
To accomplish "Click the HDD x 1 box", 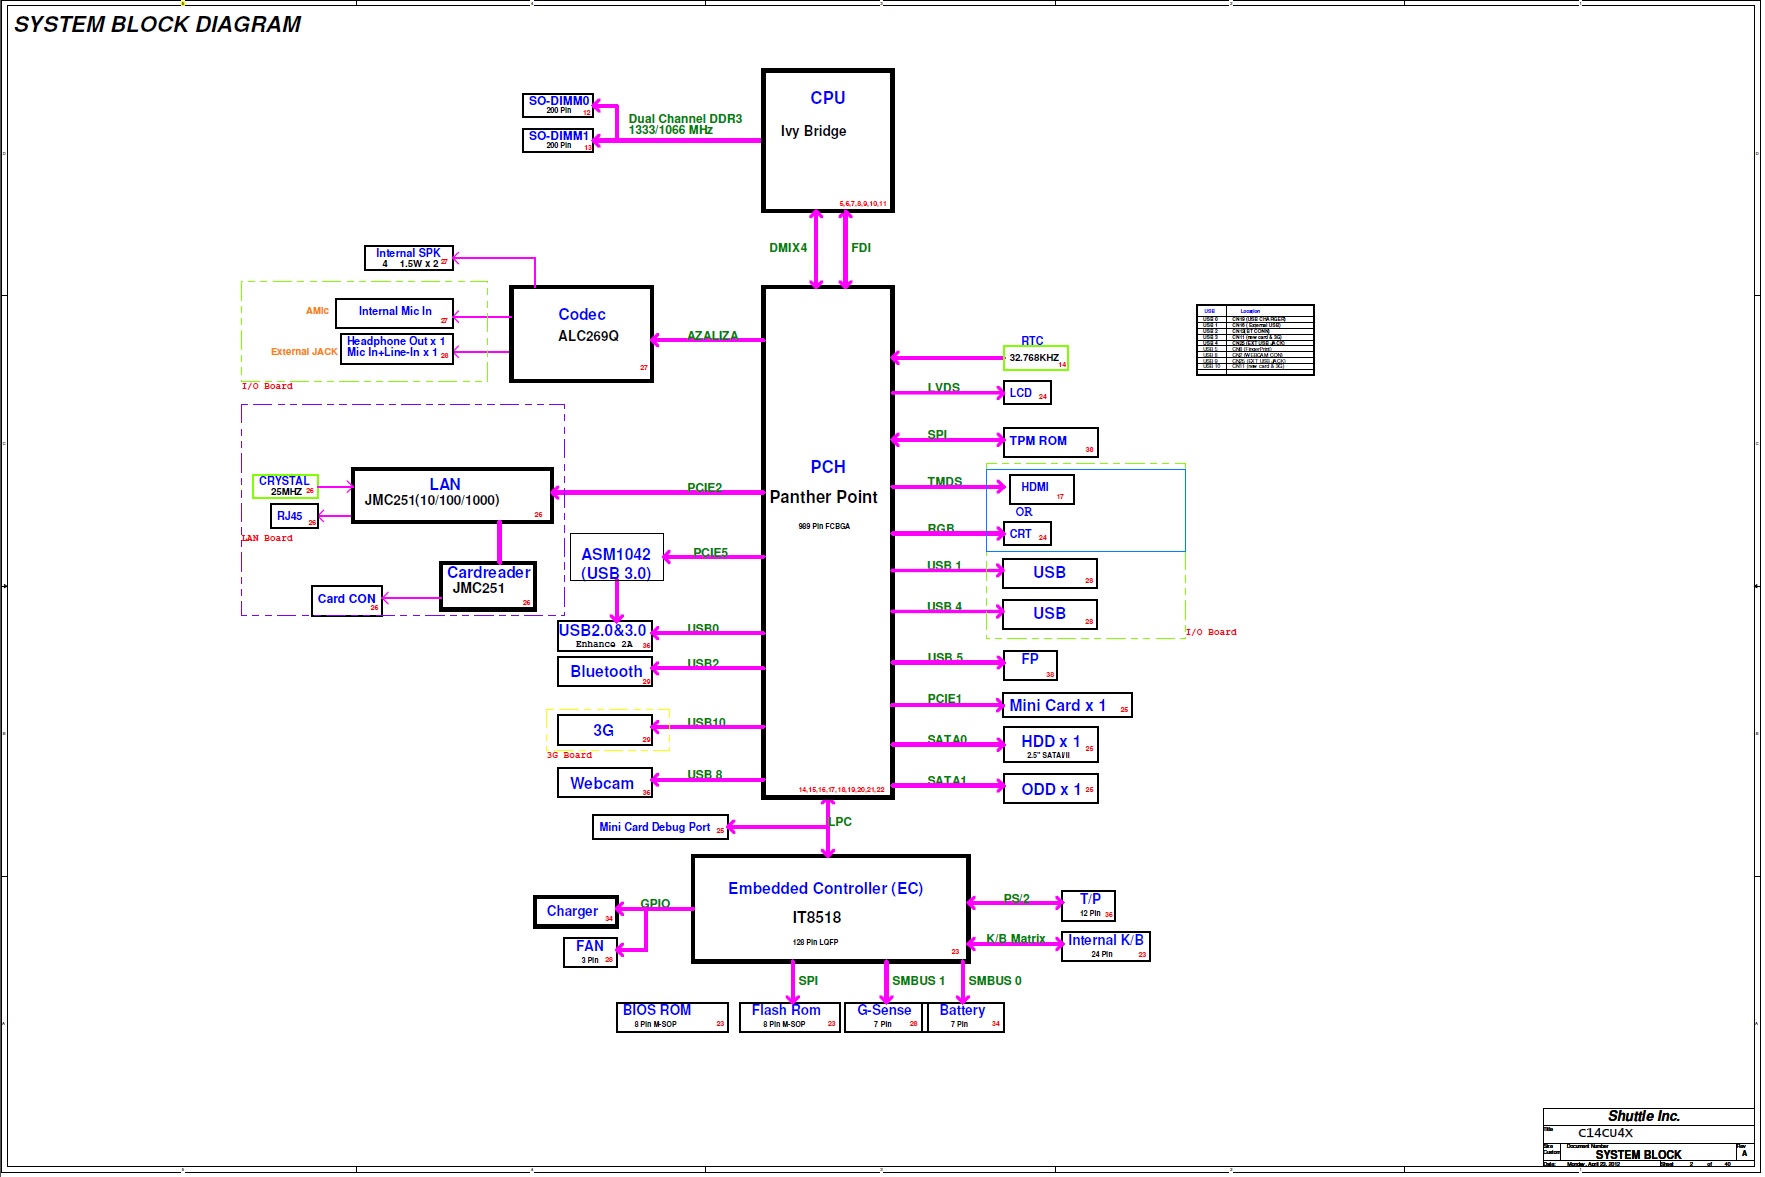I will (1050, 745).
